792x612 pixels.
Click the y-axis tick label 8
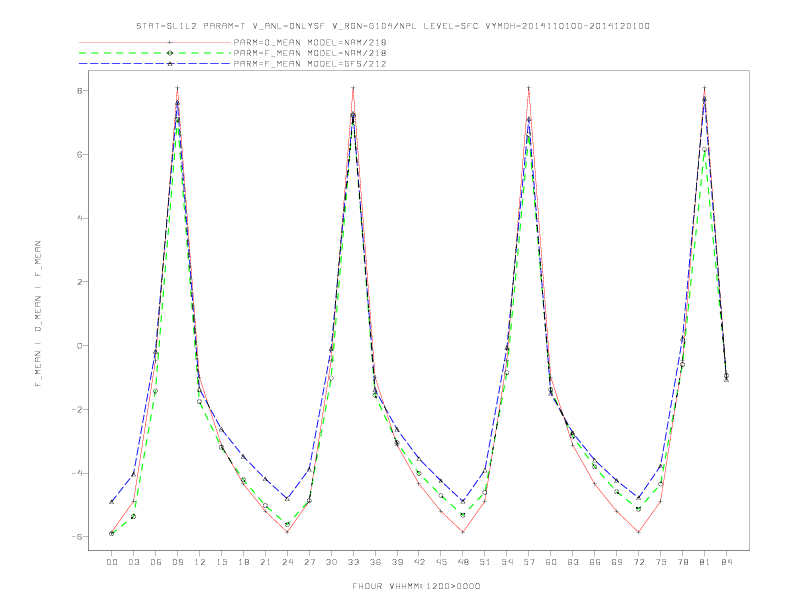(x=79, y=91)
